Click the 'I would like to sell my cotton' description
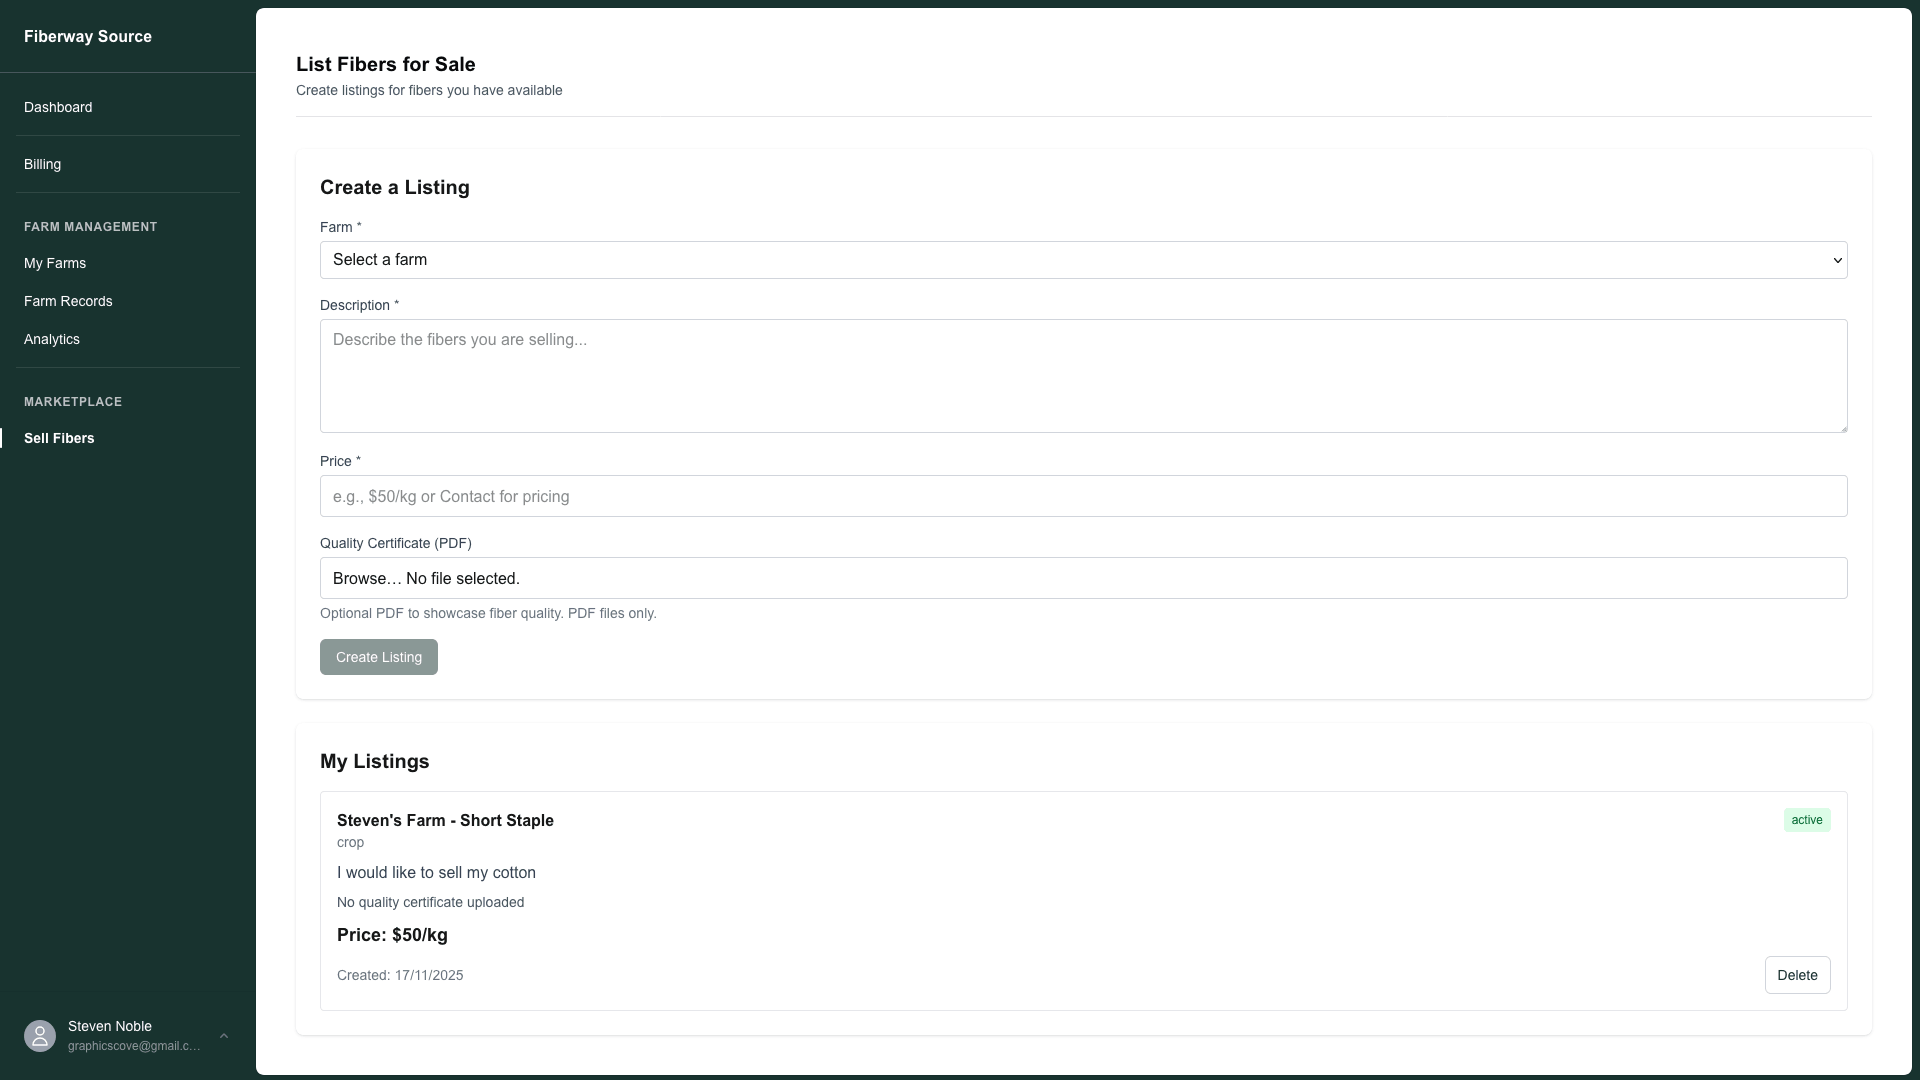The width and height of the screenshot is (1920, 1080). 436,872
